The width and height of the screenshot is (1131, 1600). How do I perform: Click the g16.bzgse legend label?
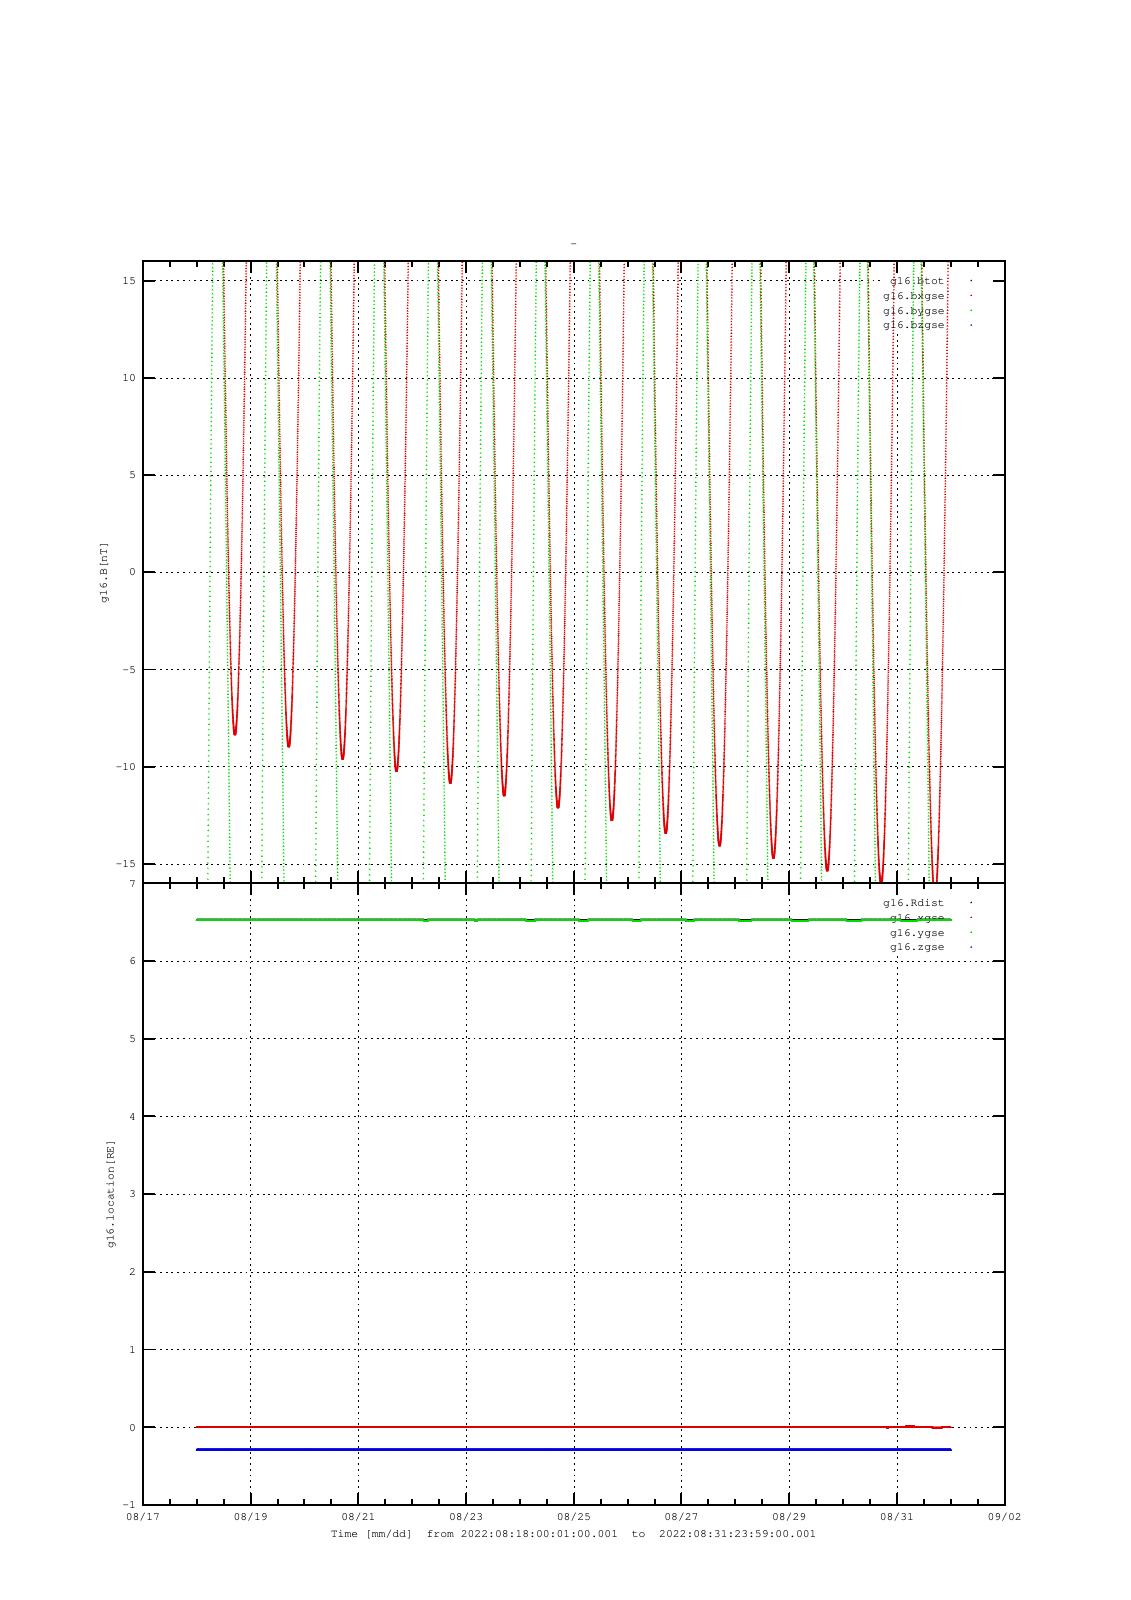coord(913,325)
